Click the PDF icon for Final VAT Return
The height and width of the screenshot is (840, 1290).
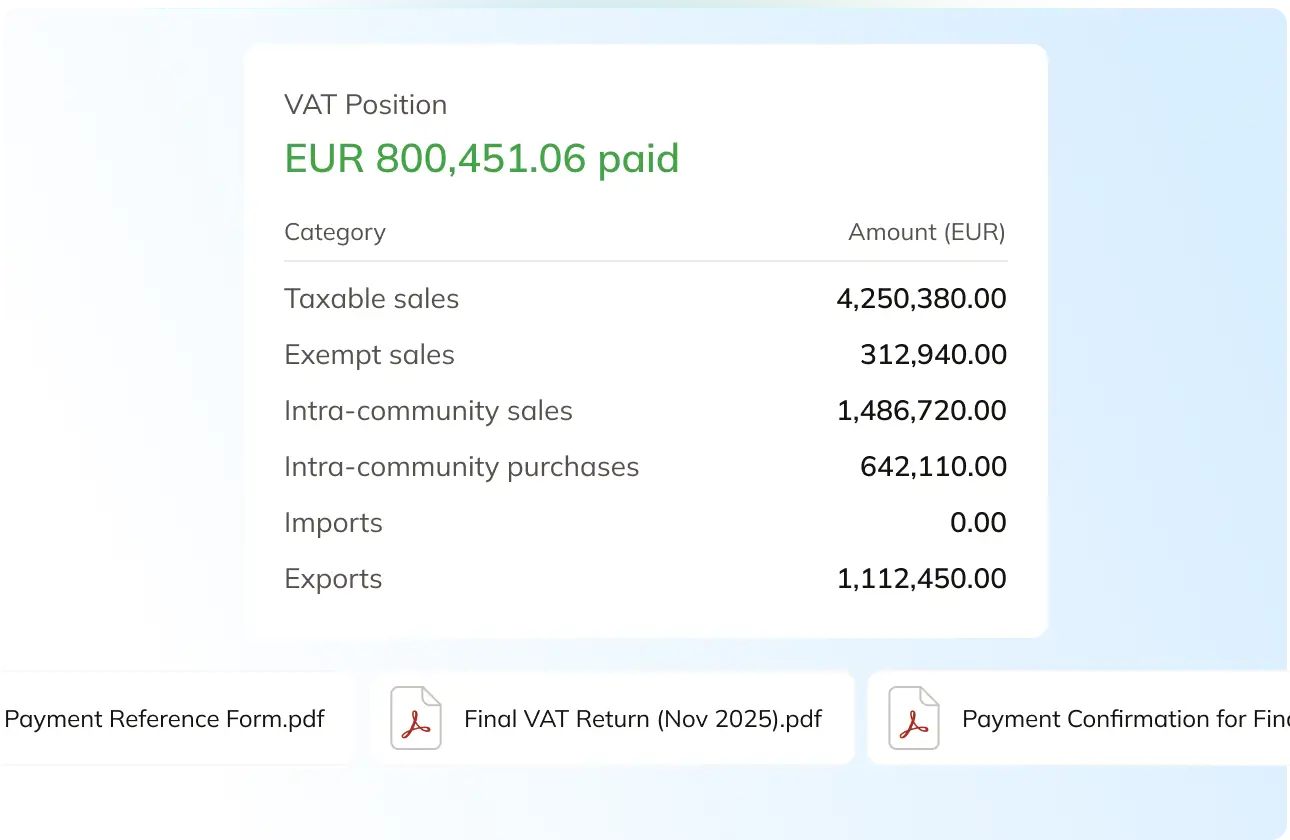[x=415, y=718]
